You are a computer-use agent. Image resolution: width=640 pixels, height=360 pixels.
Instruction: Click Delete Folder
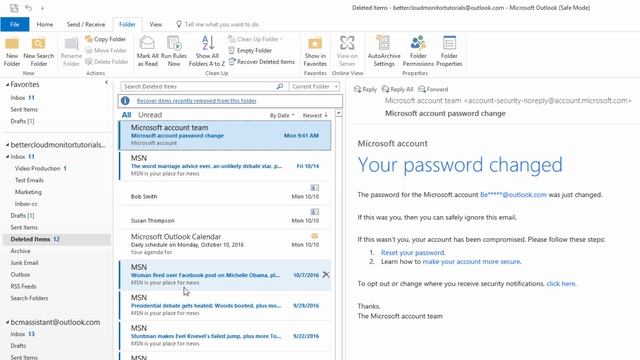pos(107,62)
